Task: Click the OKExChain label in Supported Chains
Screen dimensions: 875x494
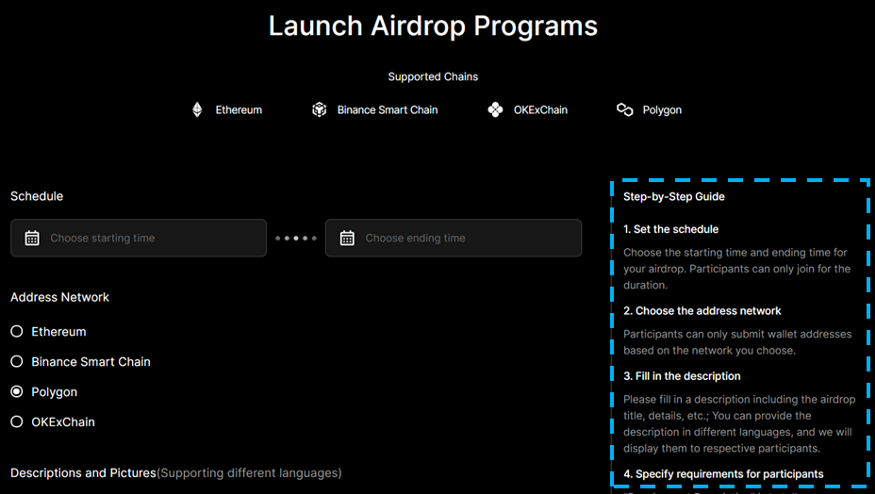Action: (x=540, y=110)
